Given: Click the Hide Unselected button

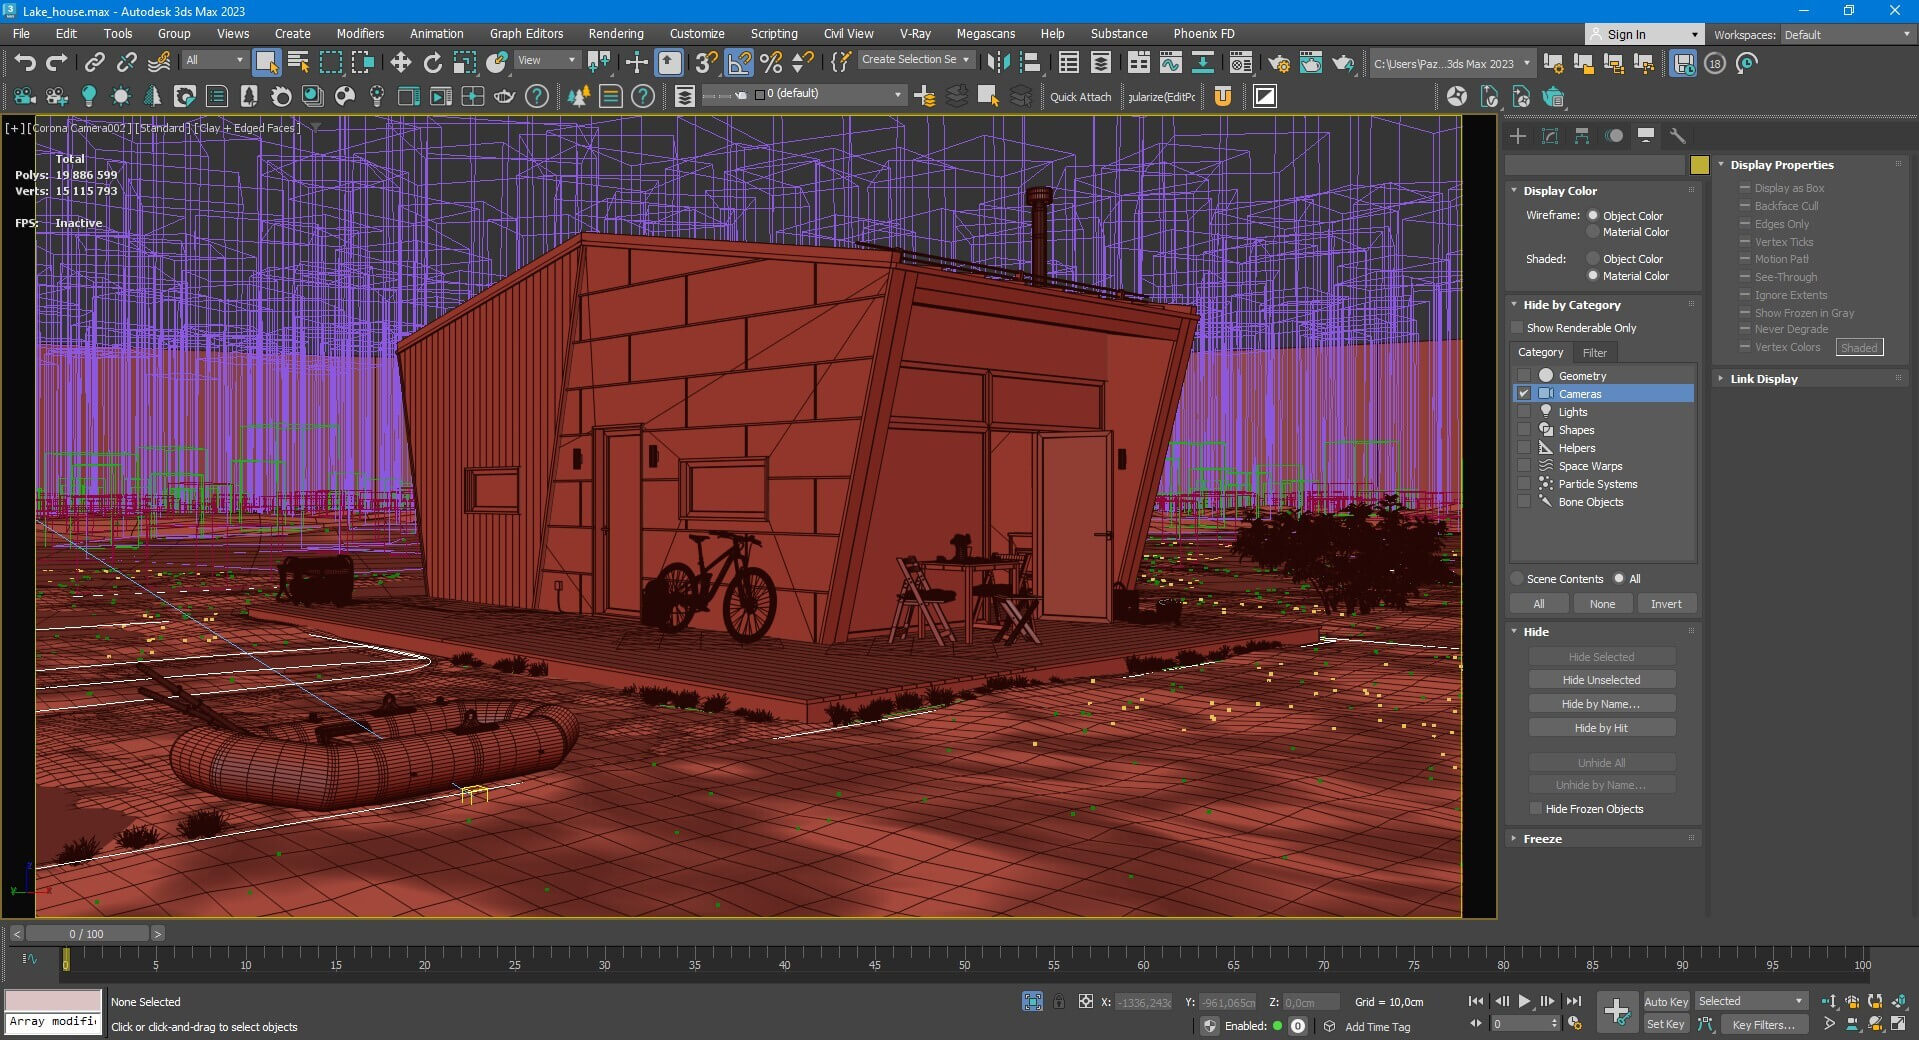Looking at the screenshot, I should (x=1601, y=680).
